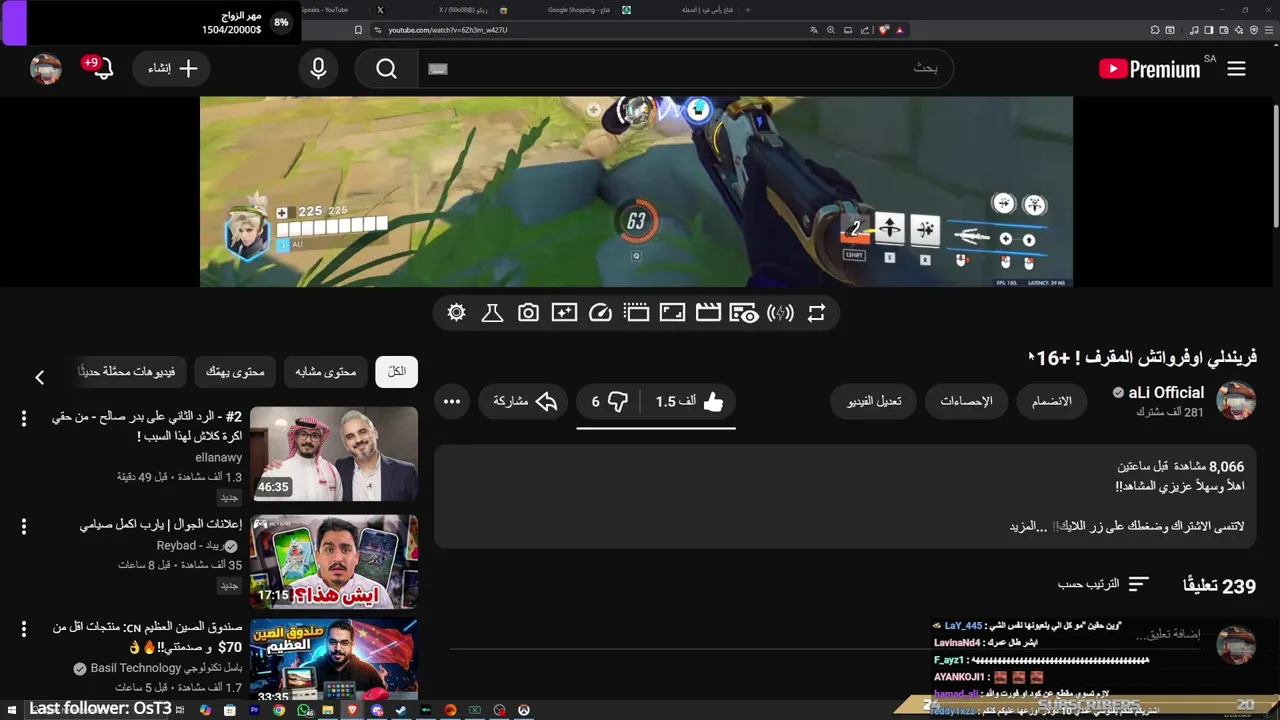Open the video enhancer settings gear
This screenshot has width=1280, height=720.
tap(457, 313)
